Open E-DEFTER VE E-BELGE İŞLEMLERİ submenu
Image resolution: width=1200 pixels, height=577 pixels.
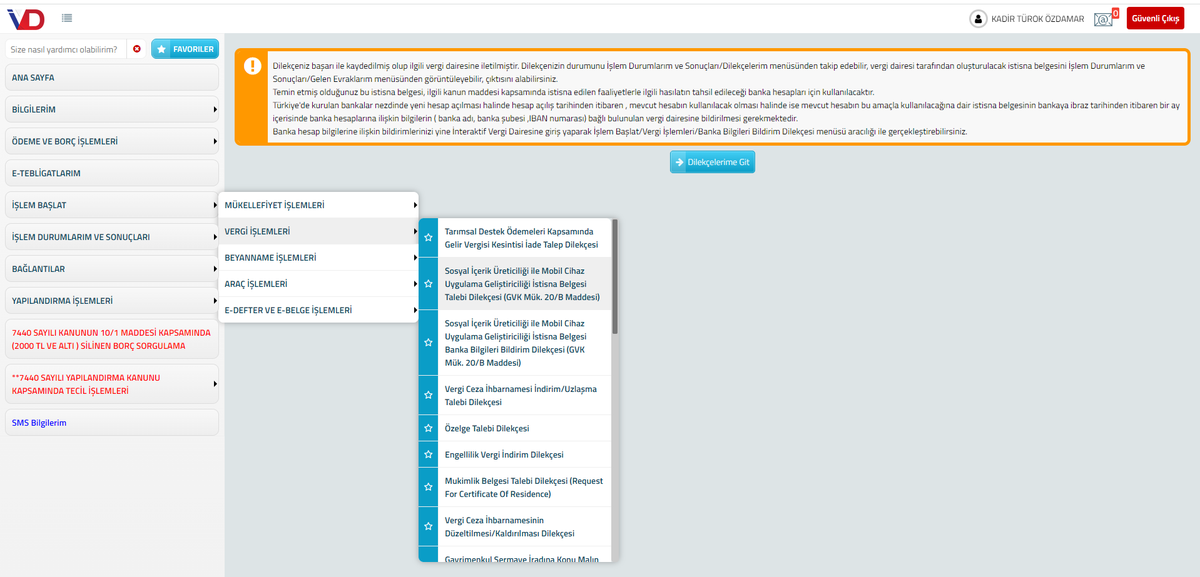tap(318, 310)
